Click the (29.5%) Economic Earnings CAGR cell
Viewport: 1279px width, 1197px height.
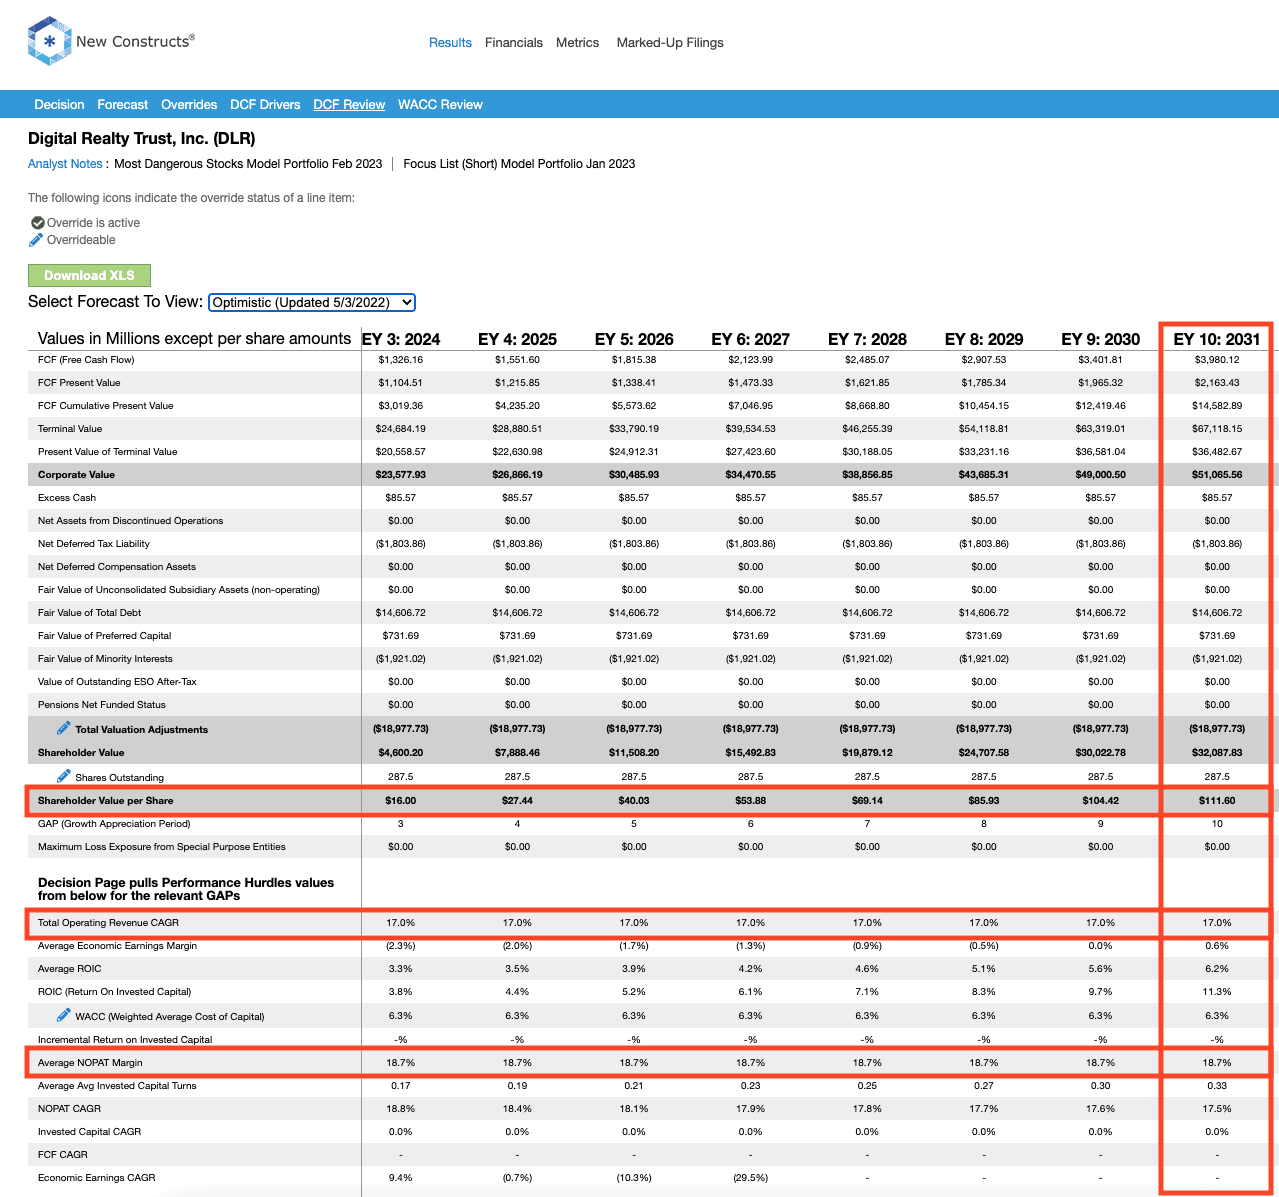click(x=751, y=1178)
